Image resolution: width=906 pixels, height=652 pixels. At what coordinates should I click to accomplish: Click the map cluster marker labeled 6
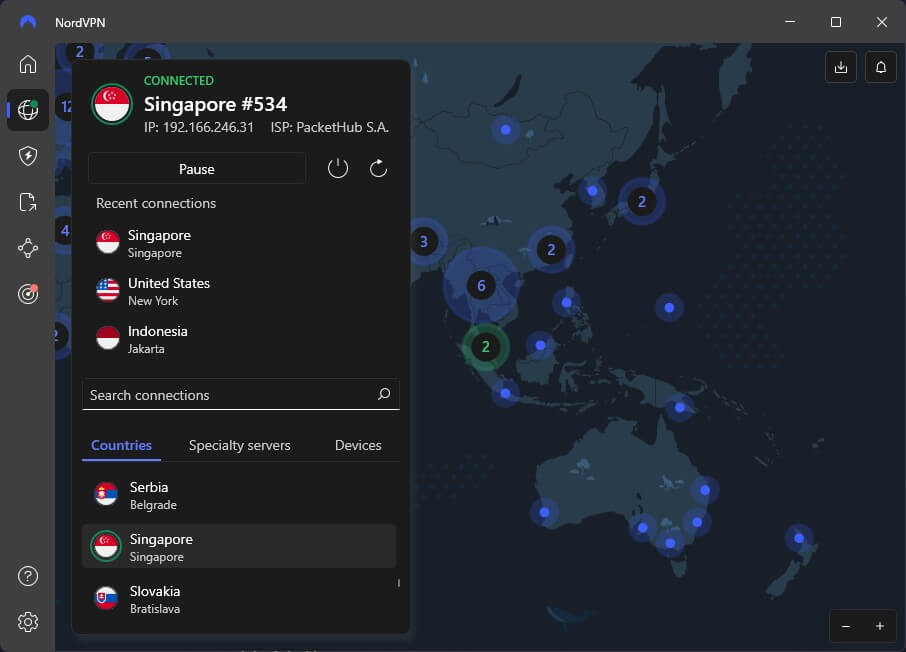481,286
